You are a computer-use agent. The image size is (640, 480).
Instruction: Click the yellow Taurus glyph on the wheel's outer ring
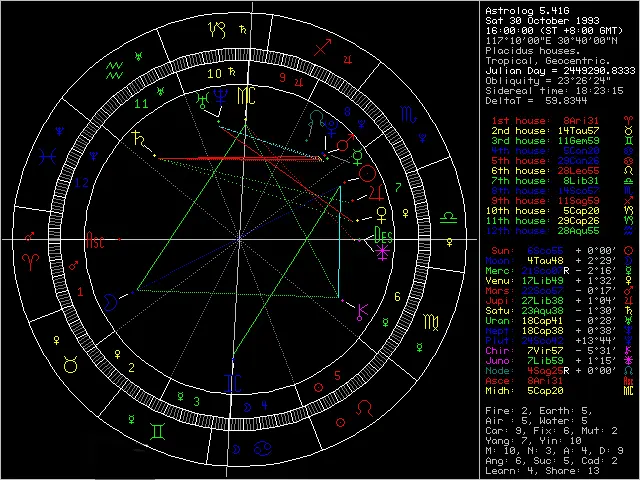point(71,364)
